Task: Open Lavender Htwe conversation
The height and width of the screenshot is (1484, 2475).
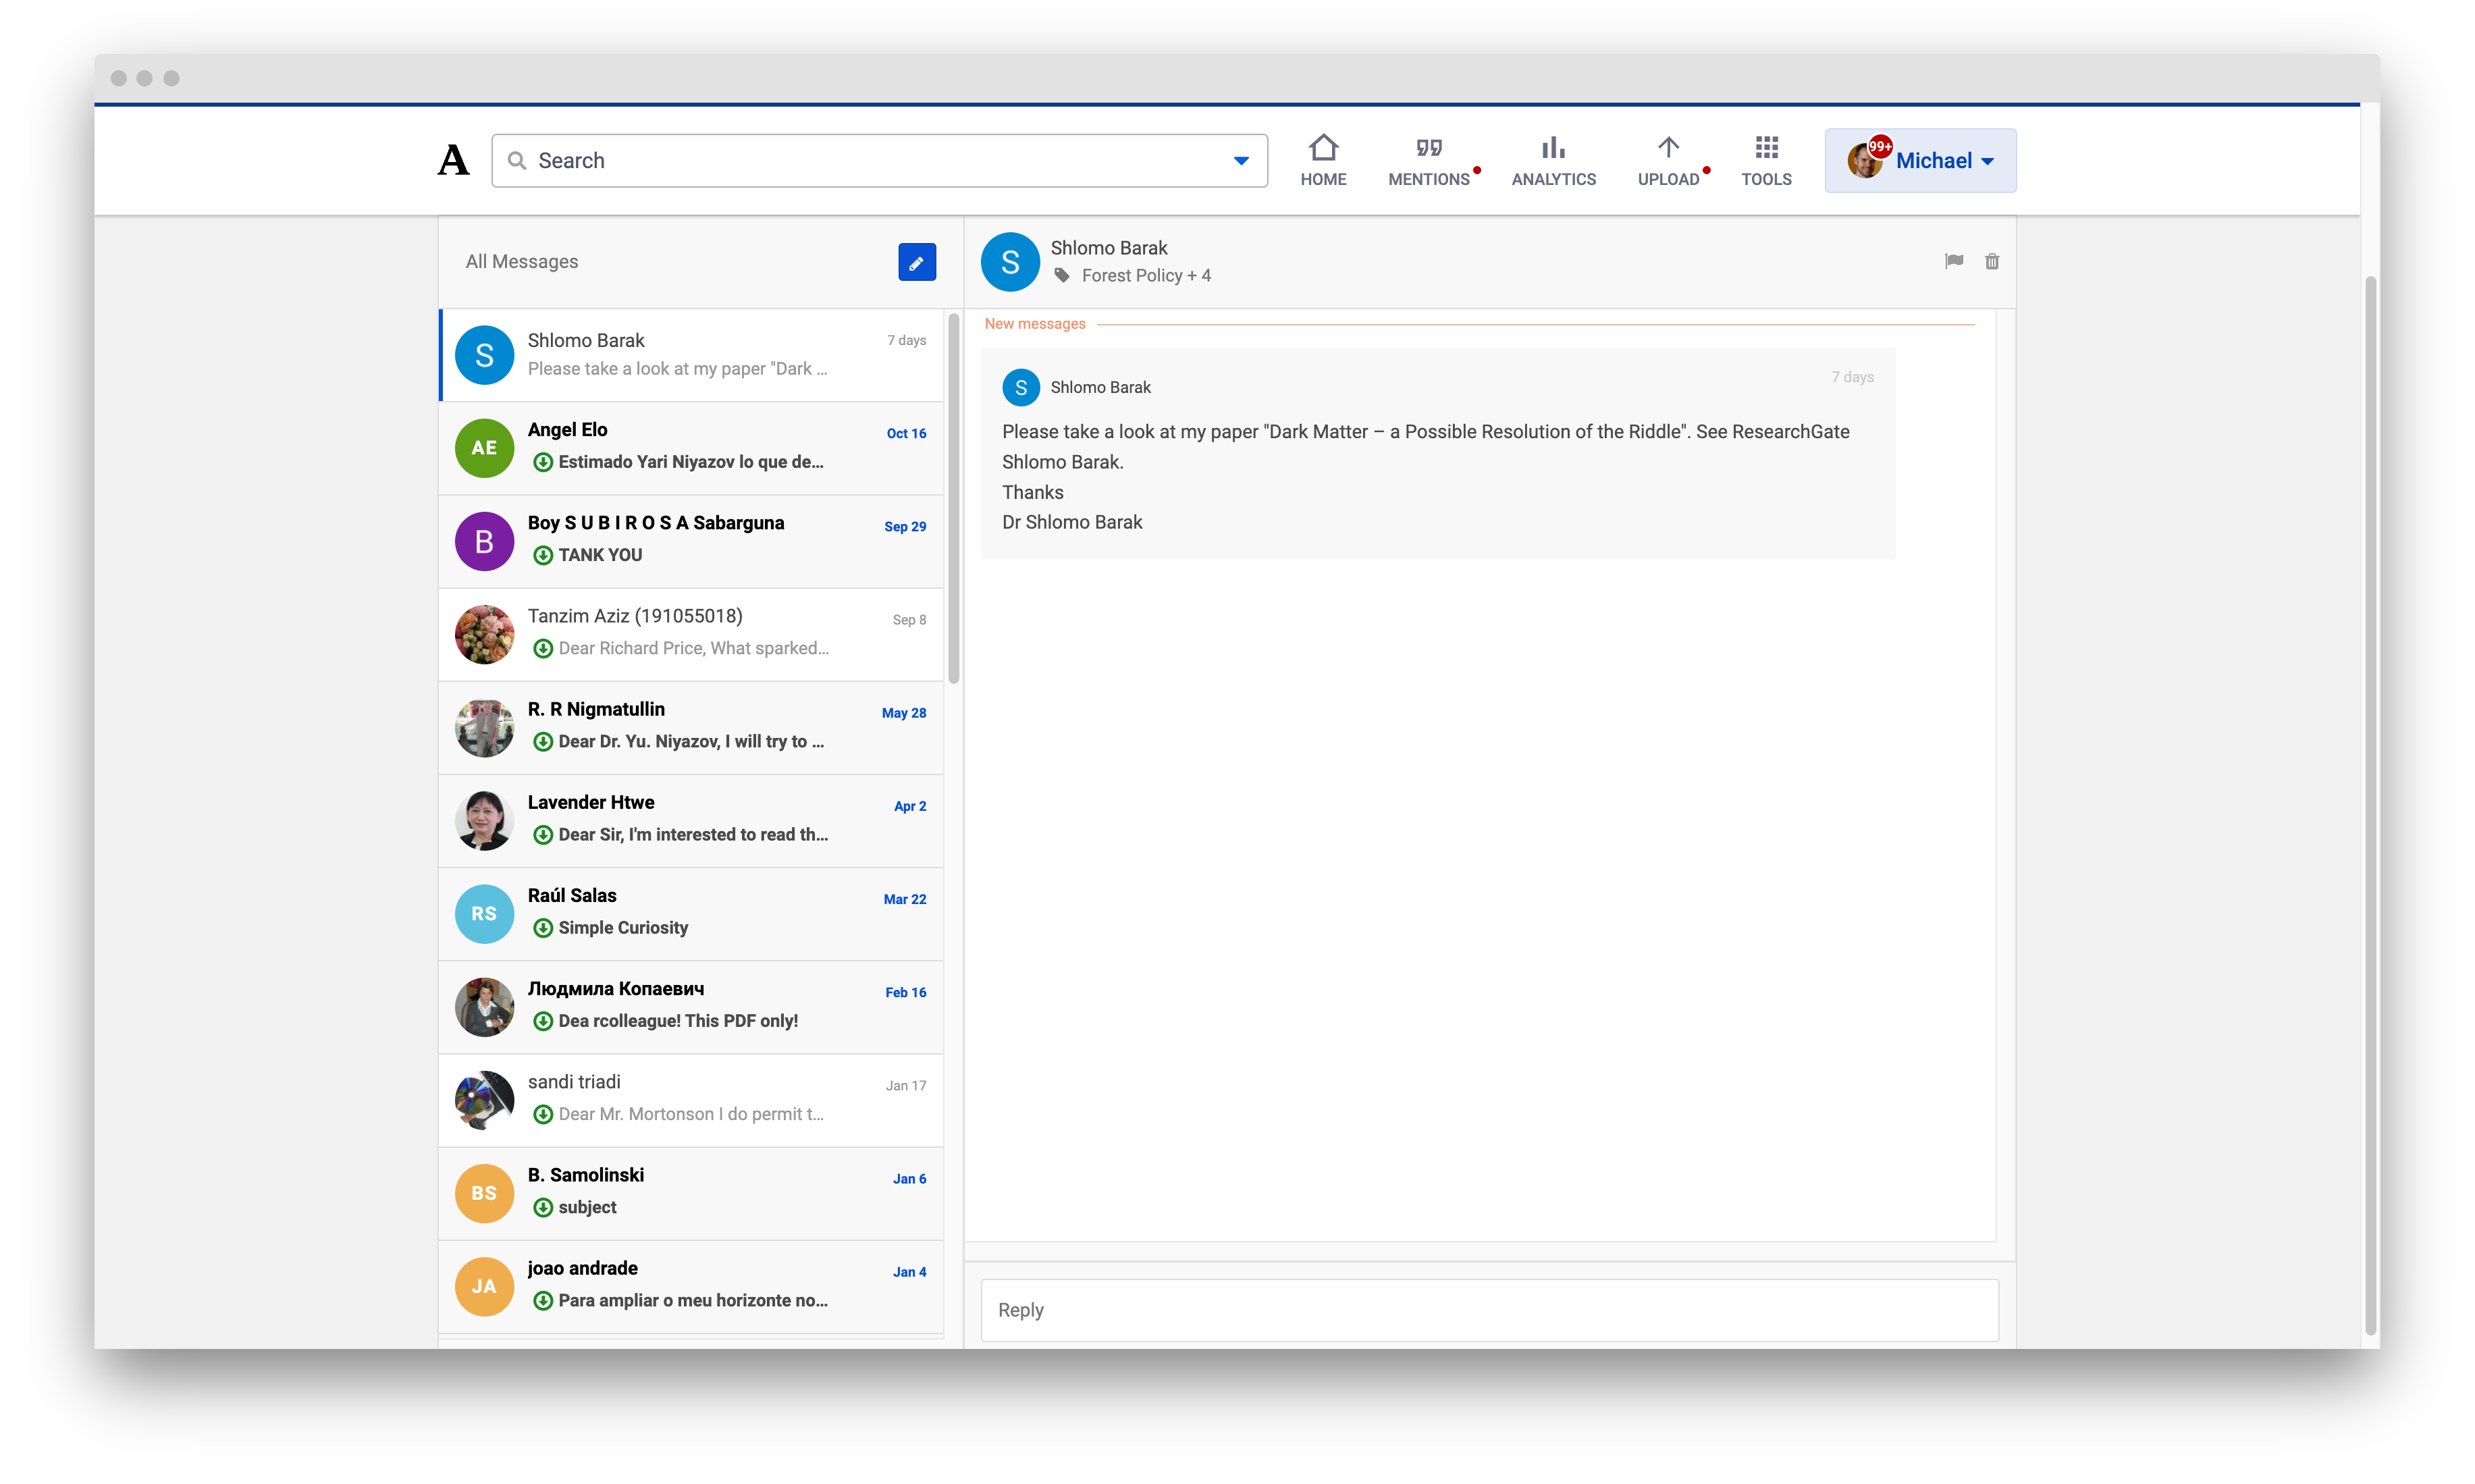Action: [691, 820]
